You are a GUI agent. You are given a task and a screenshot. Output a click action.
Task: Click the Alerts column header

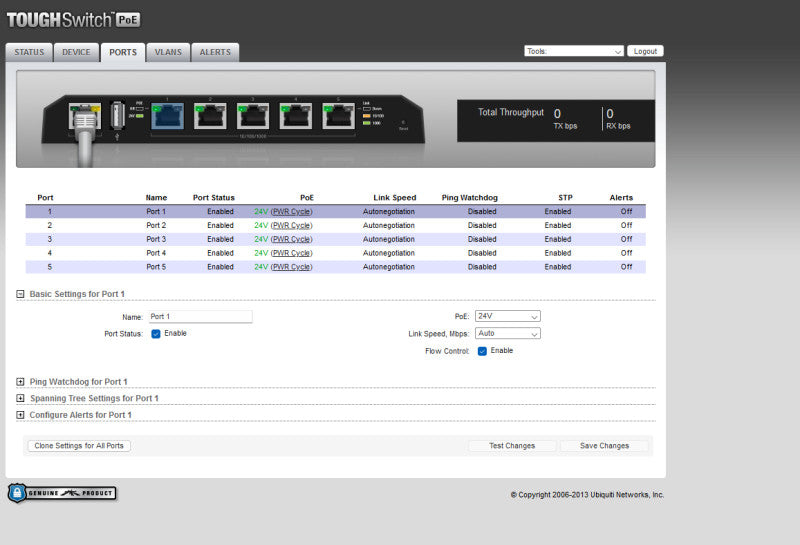point(621,197)
